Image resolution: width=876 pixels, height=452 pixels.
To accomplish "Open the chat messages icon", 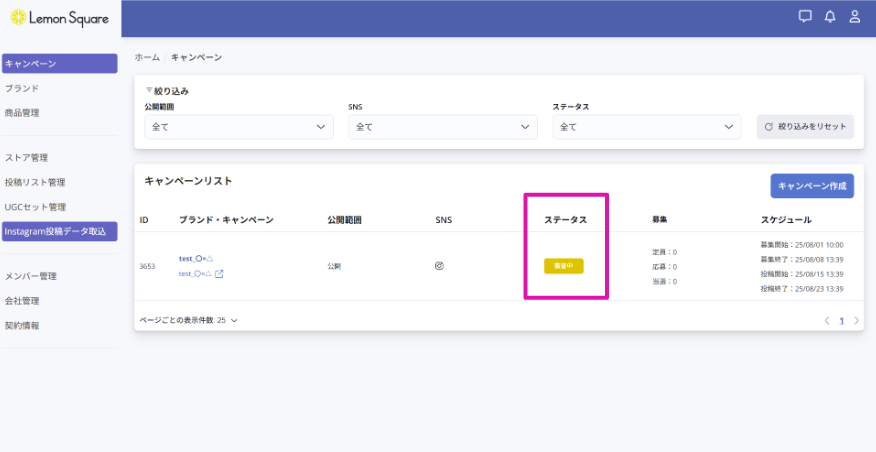I will point(805,16).
